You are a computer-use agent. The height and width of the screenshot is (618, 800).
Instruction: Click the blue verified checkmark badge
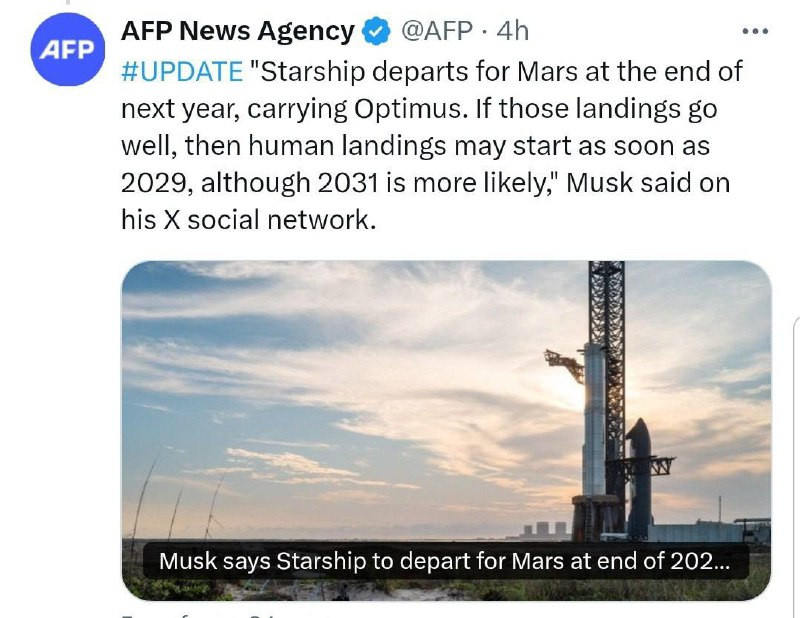pos(376,32)
